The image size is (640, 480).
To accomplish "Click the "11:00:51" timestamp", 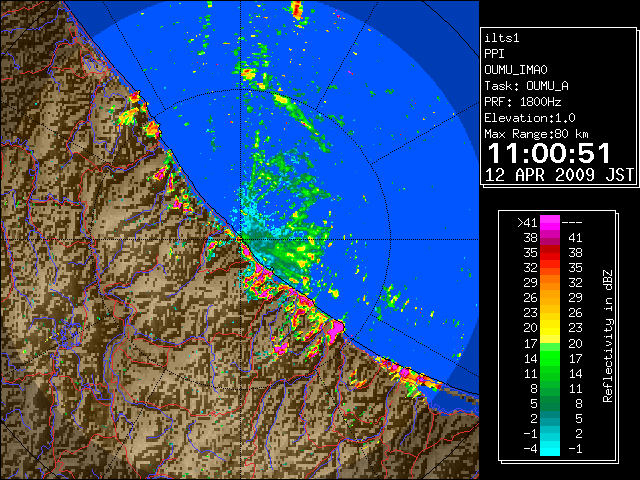I will pyautogui.click(x=549, y=153).
